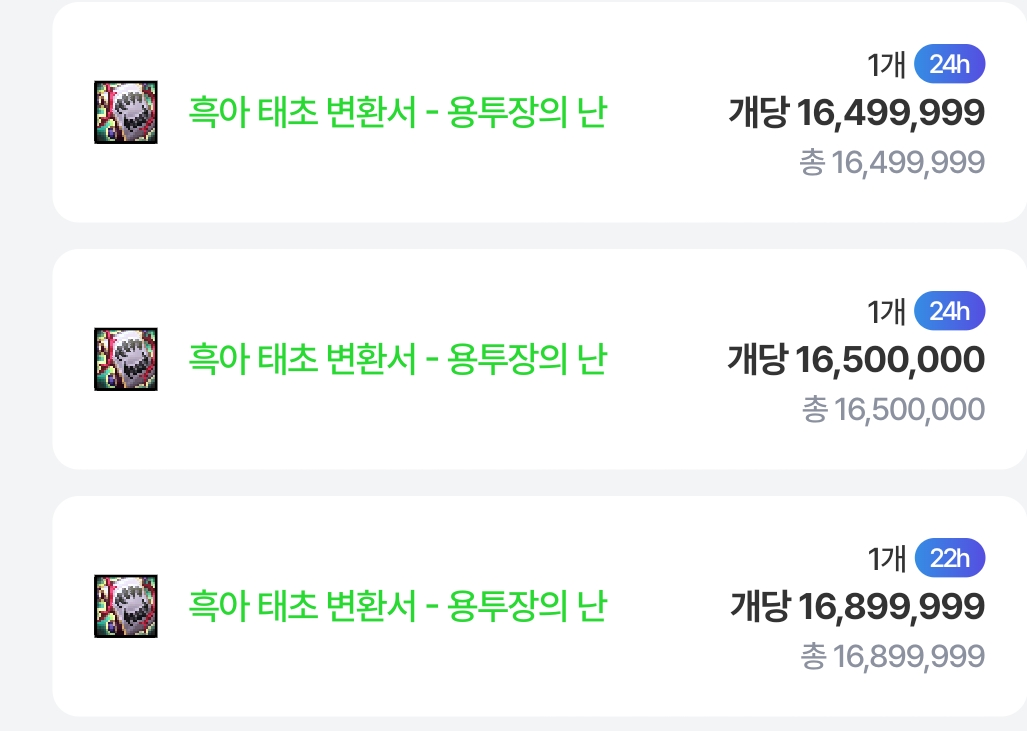Viewport: 1027px width, 731px height.
Task: Open item name link priced 개당 16,499,999
Action: pos(397,112)
